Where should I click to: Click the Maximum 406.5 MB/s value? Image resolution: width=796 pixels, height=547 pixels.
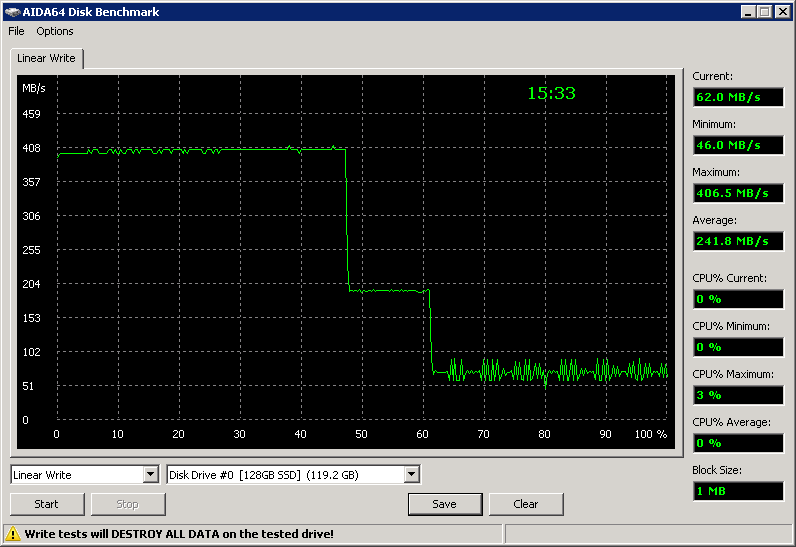(x=738, y=193)
